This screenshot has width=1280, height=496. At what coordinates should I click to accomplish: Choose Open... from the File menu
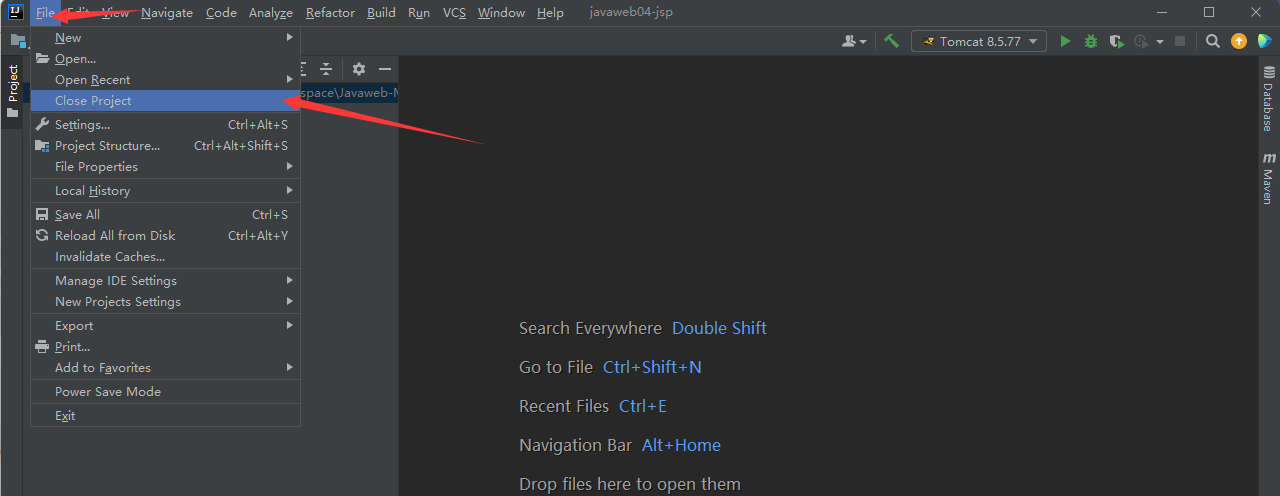[165, 58]
